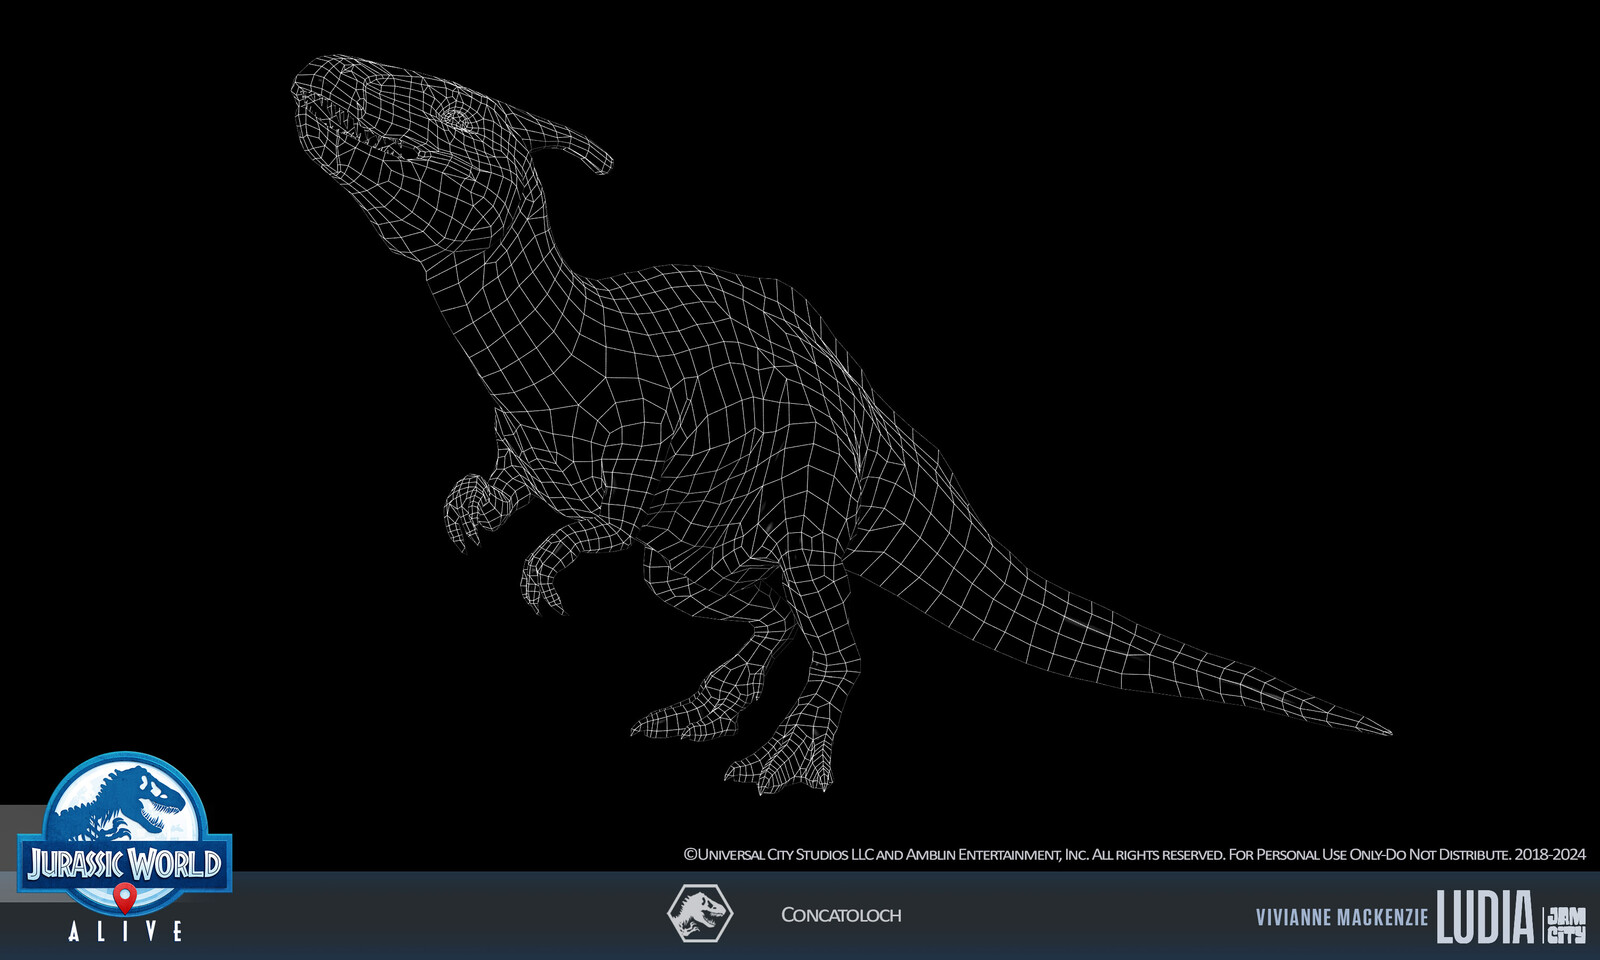
Task: Click the Universal City Studios copyright notice
Action: point(1134,855)
